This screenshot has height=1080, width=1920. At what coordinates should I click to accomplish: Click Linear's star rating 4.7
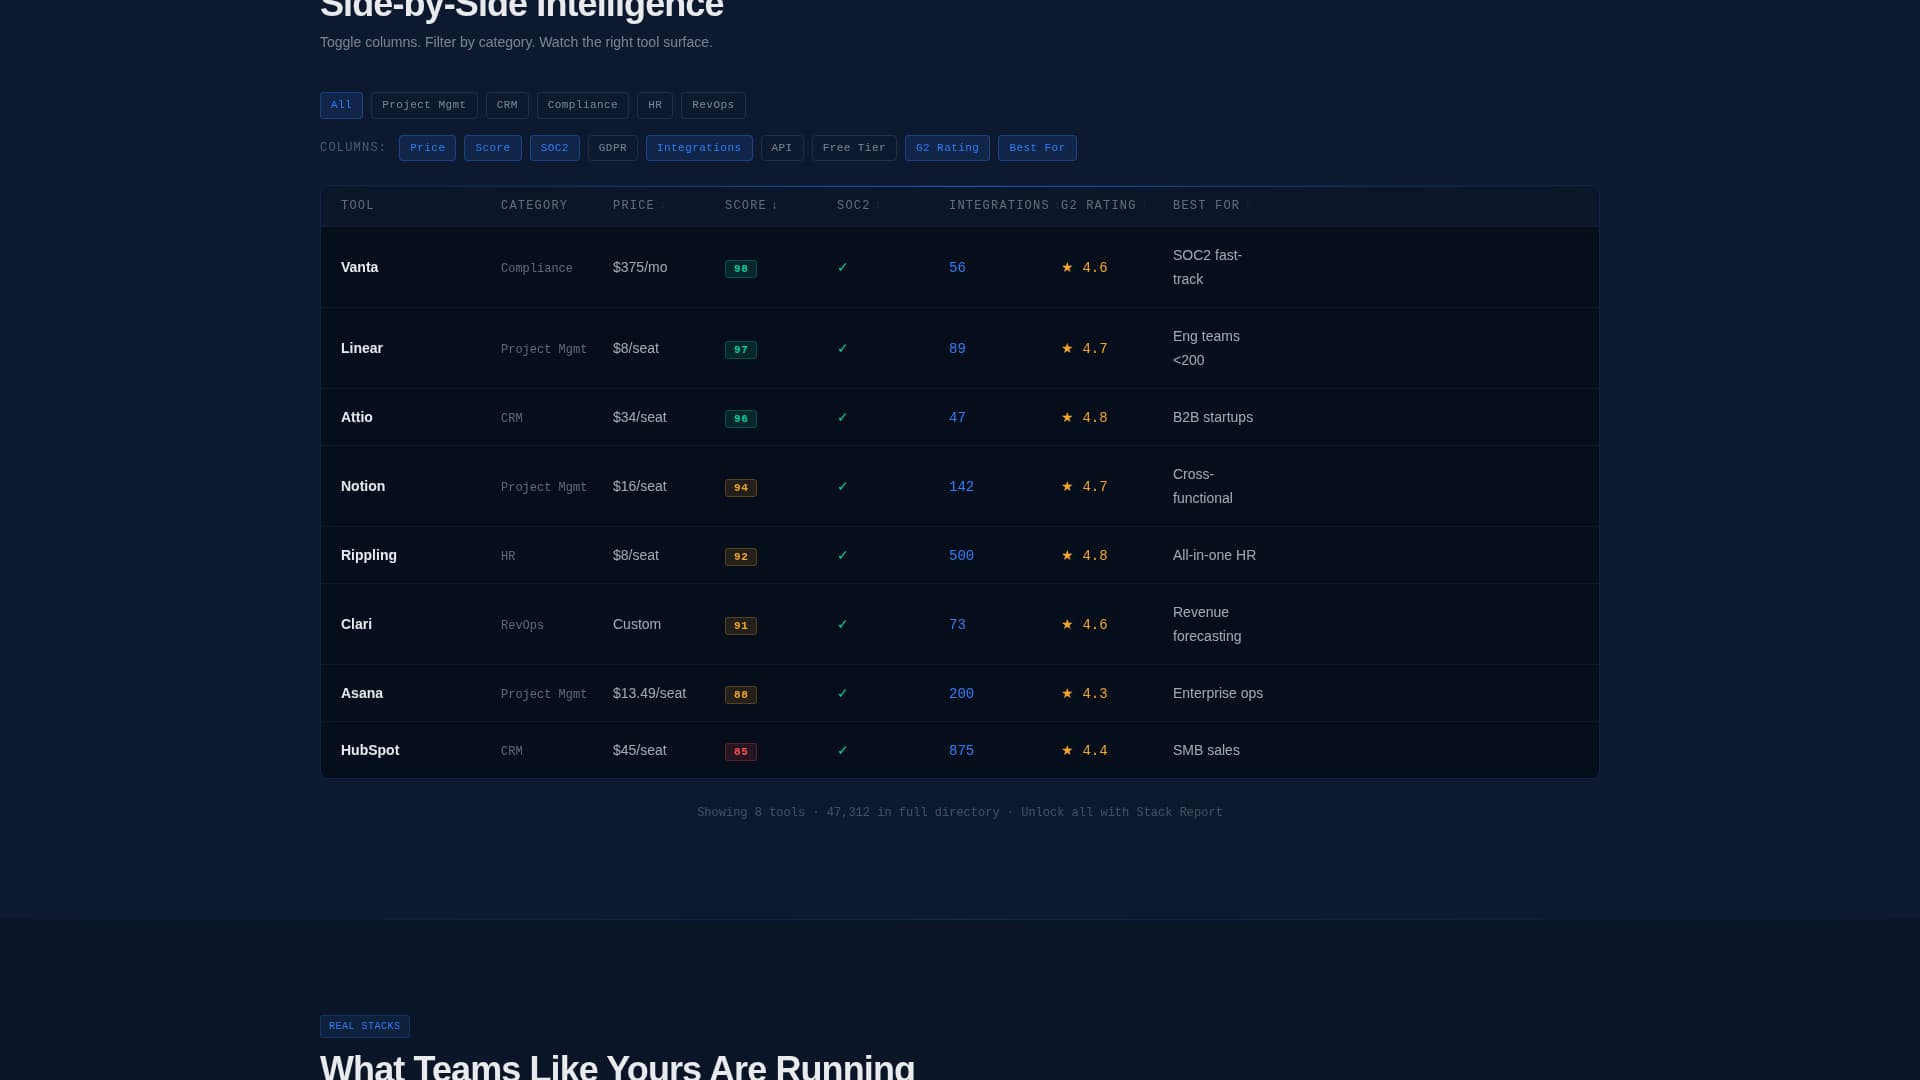coord(1085,349)
